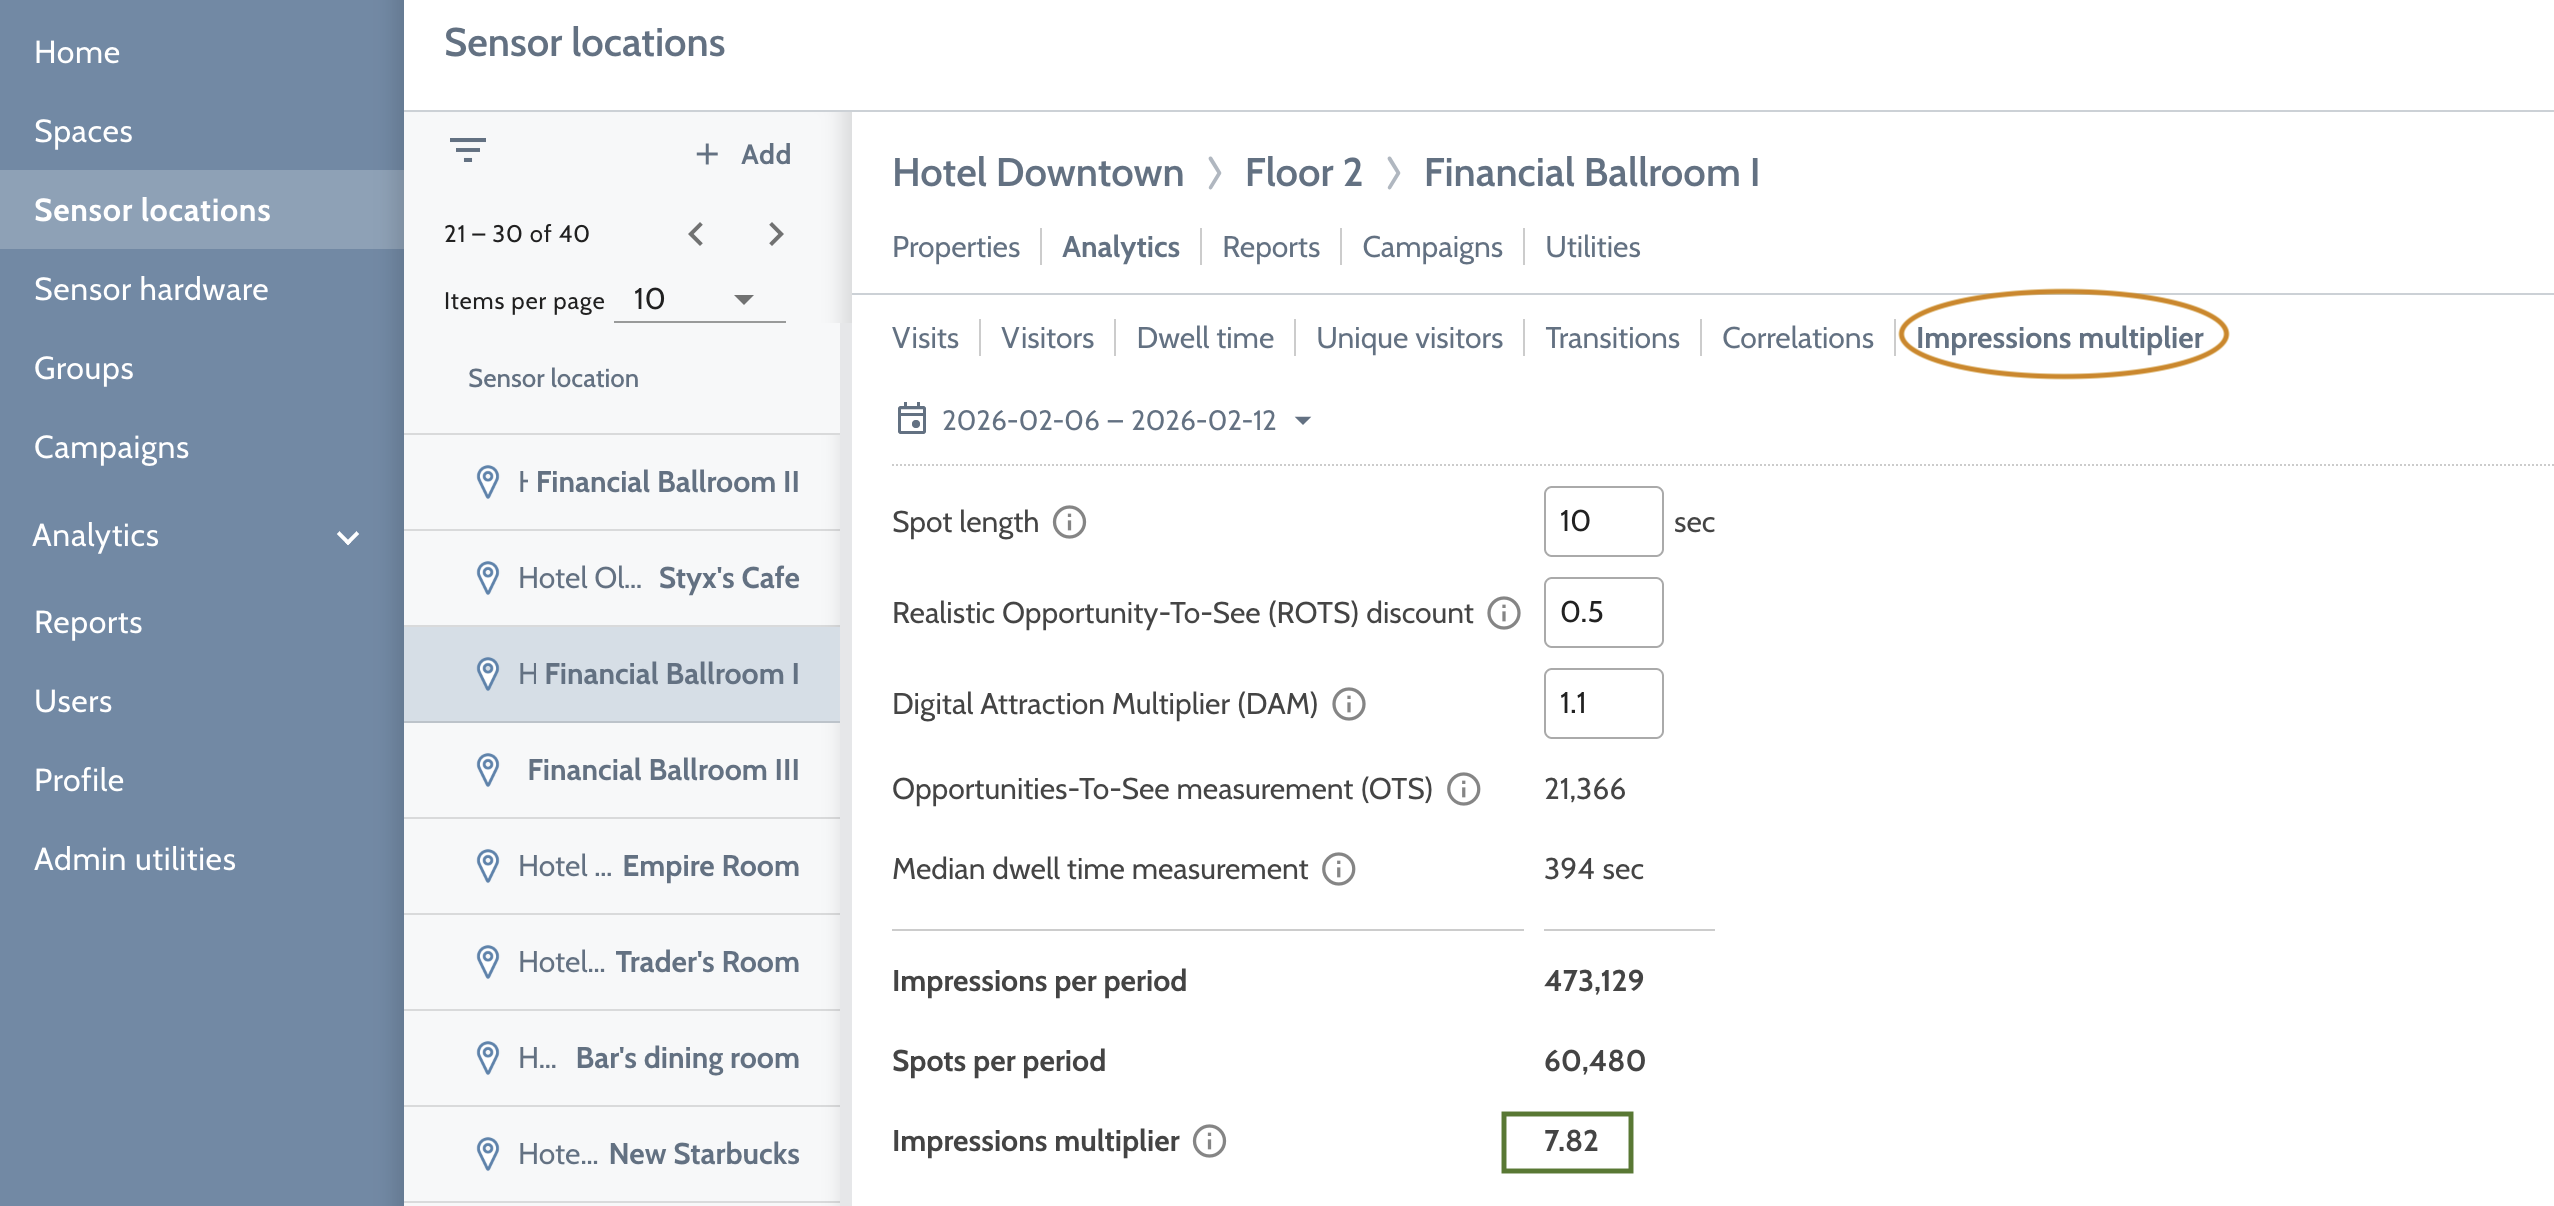Screen dimensions: 2554x1206
Task: Navigate to Hotel Downtown breadcrumb
Action: pyautogui.click(x=1038, y=172)
